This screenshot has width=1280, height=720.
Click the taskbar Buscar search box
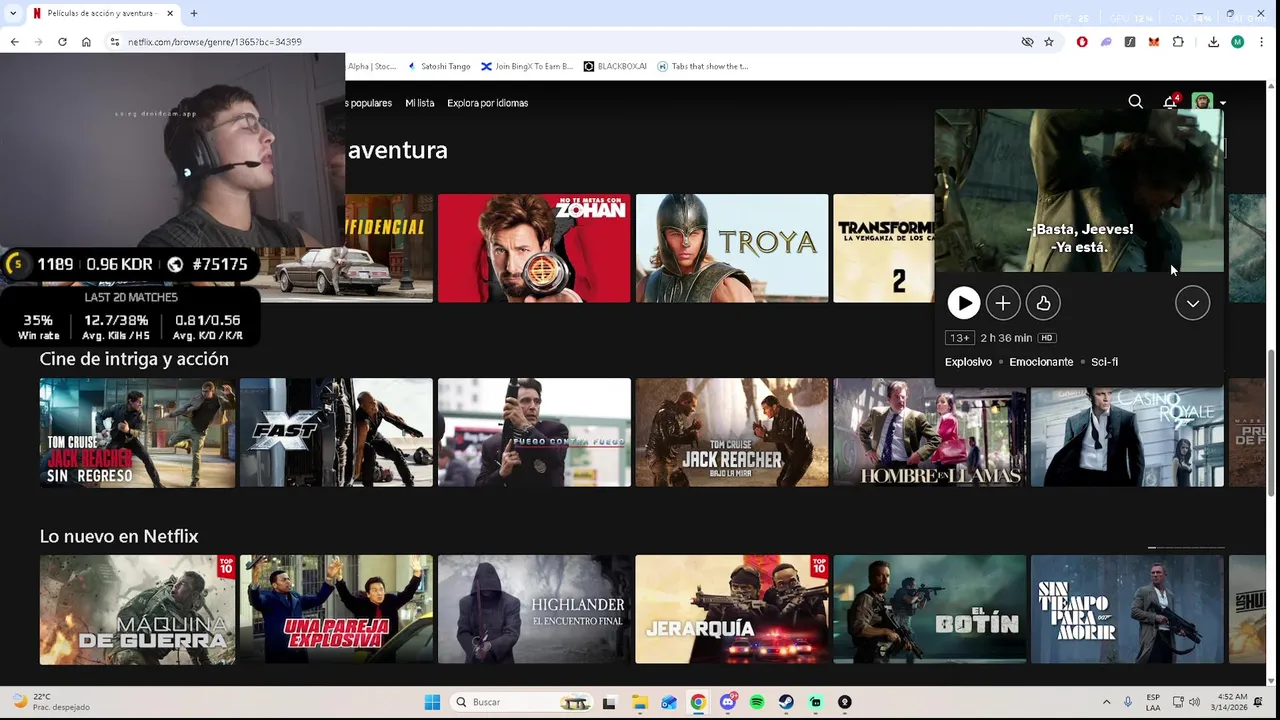[x=521, y=702]
